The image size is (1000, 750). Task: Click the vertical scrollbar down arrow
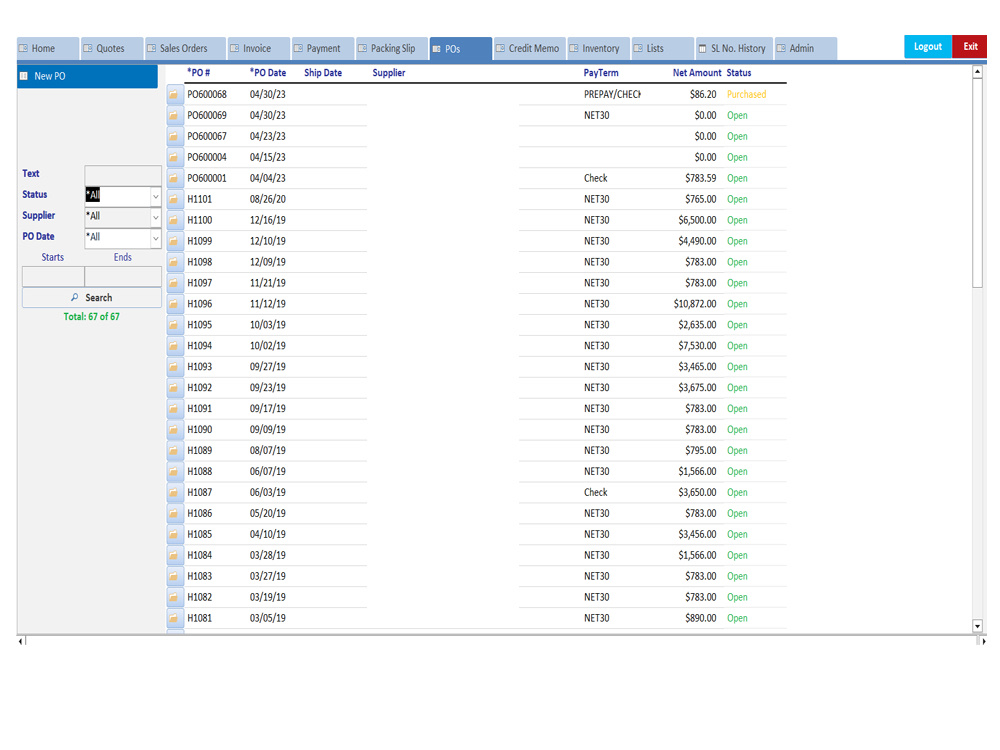click(x=977, y=626)
